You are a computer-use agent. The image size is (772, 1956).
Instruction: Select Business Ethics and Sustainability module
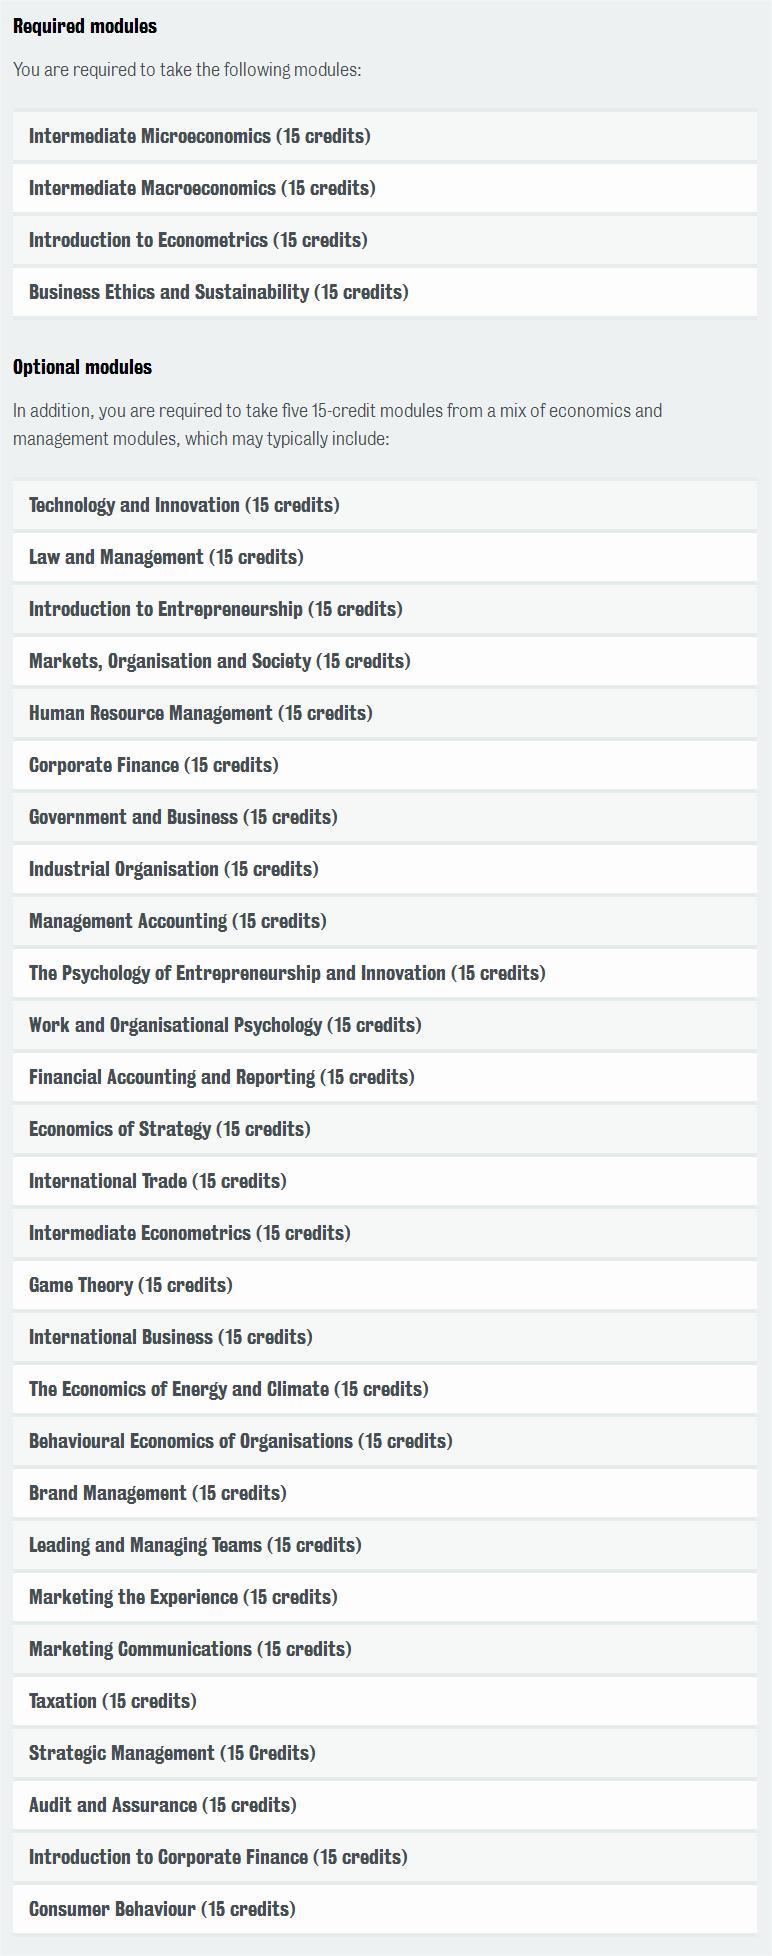(x=385, y=292)
